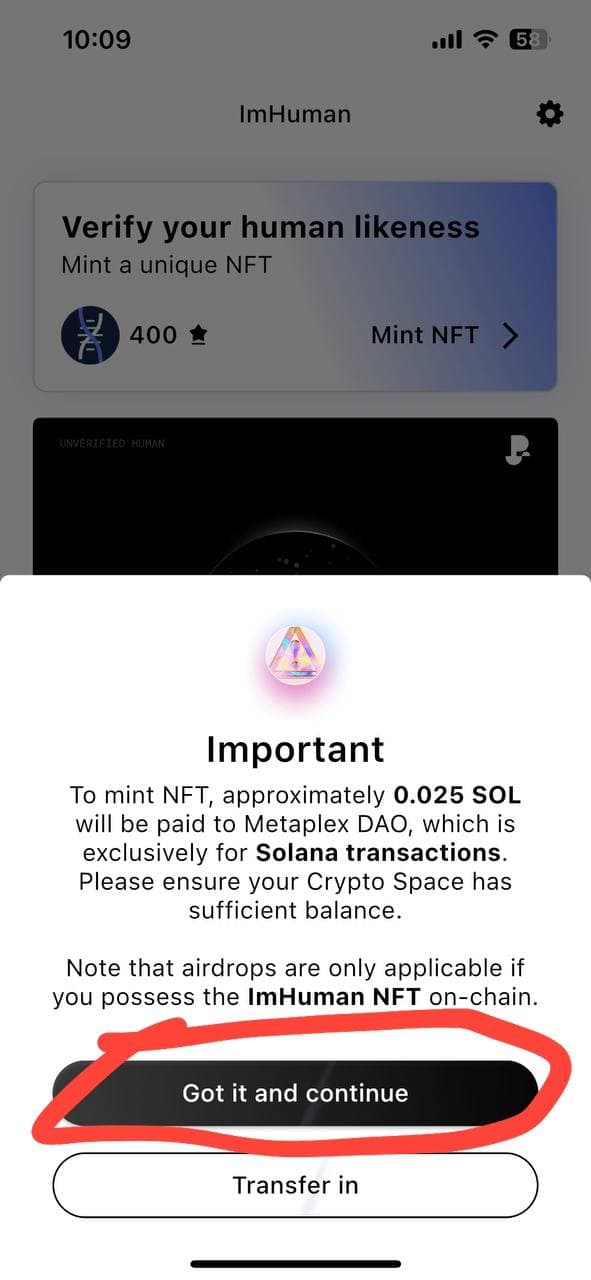This screenshot has height=1280, width=591.
Task: Tap the ImHuman title at top
Action: tap(295, 114)
